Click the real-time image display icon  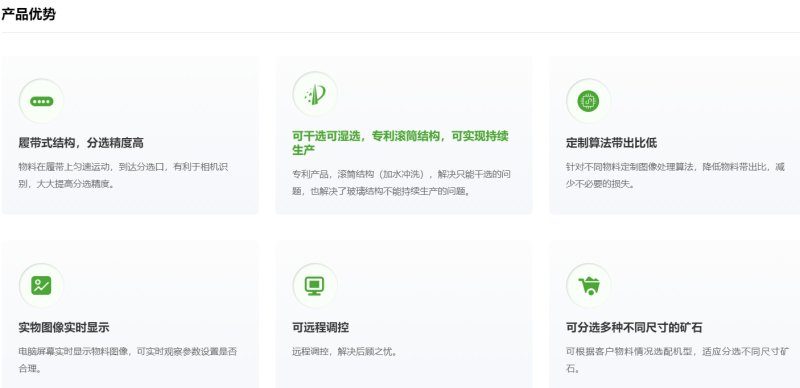(41, 285)
